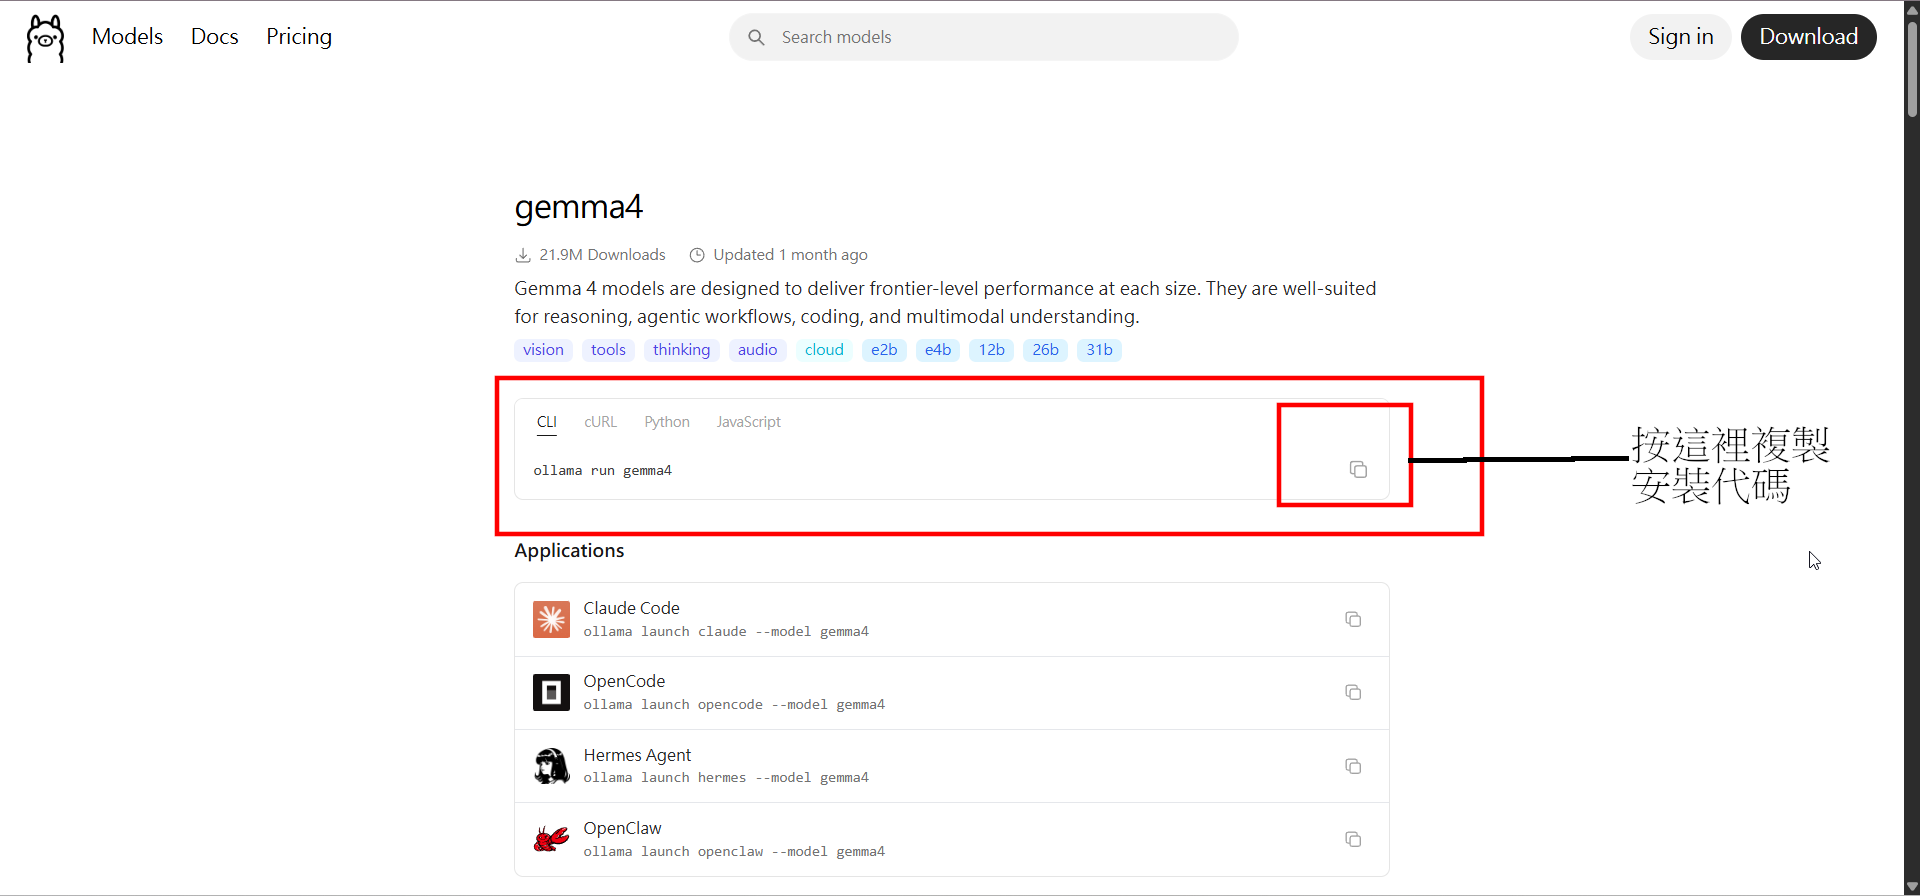1920x896 pixels.
Task: Click the Applications heading
Action: point(569,551)
